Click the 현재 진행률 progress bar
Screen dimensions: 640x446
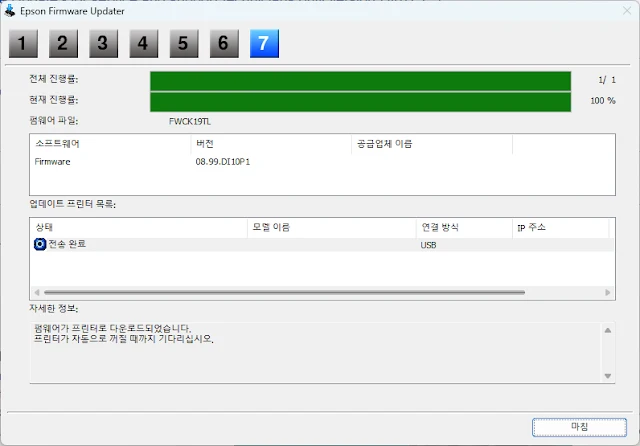click(360, 101)
